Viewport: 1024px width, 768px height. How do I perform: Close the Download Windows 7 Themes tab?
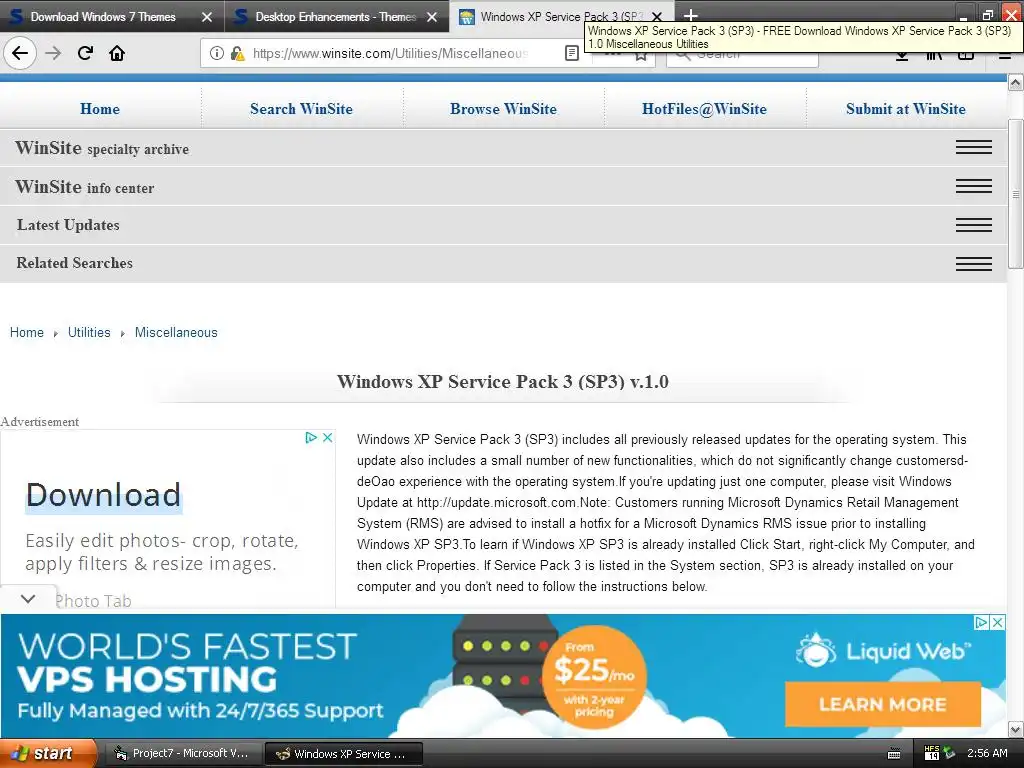[x=206, y=17]
